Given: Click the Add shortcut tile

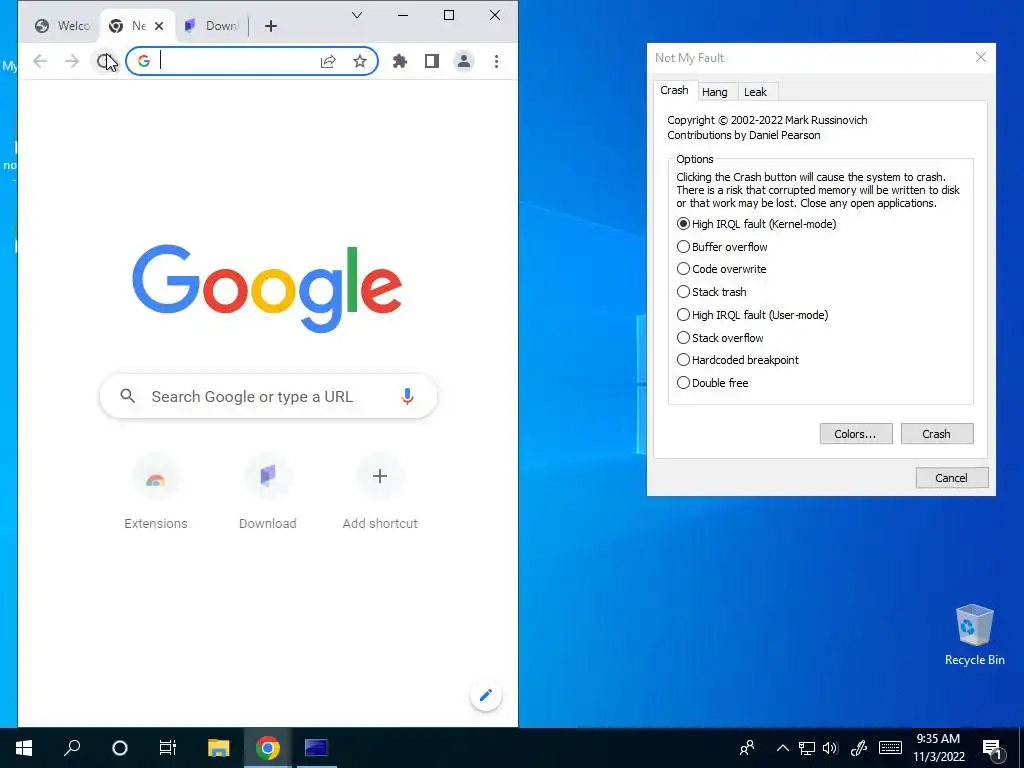Looking at the screenshot, I should 380,491.
